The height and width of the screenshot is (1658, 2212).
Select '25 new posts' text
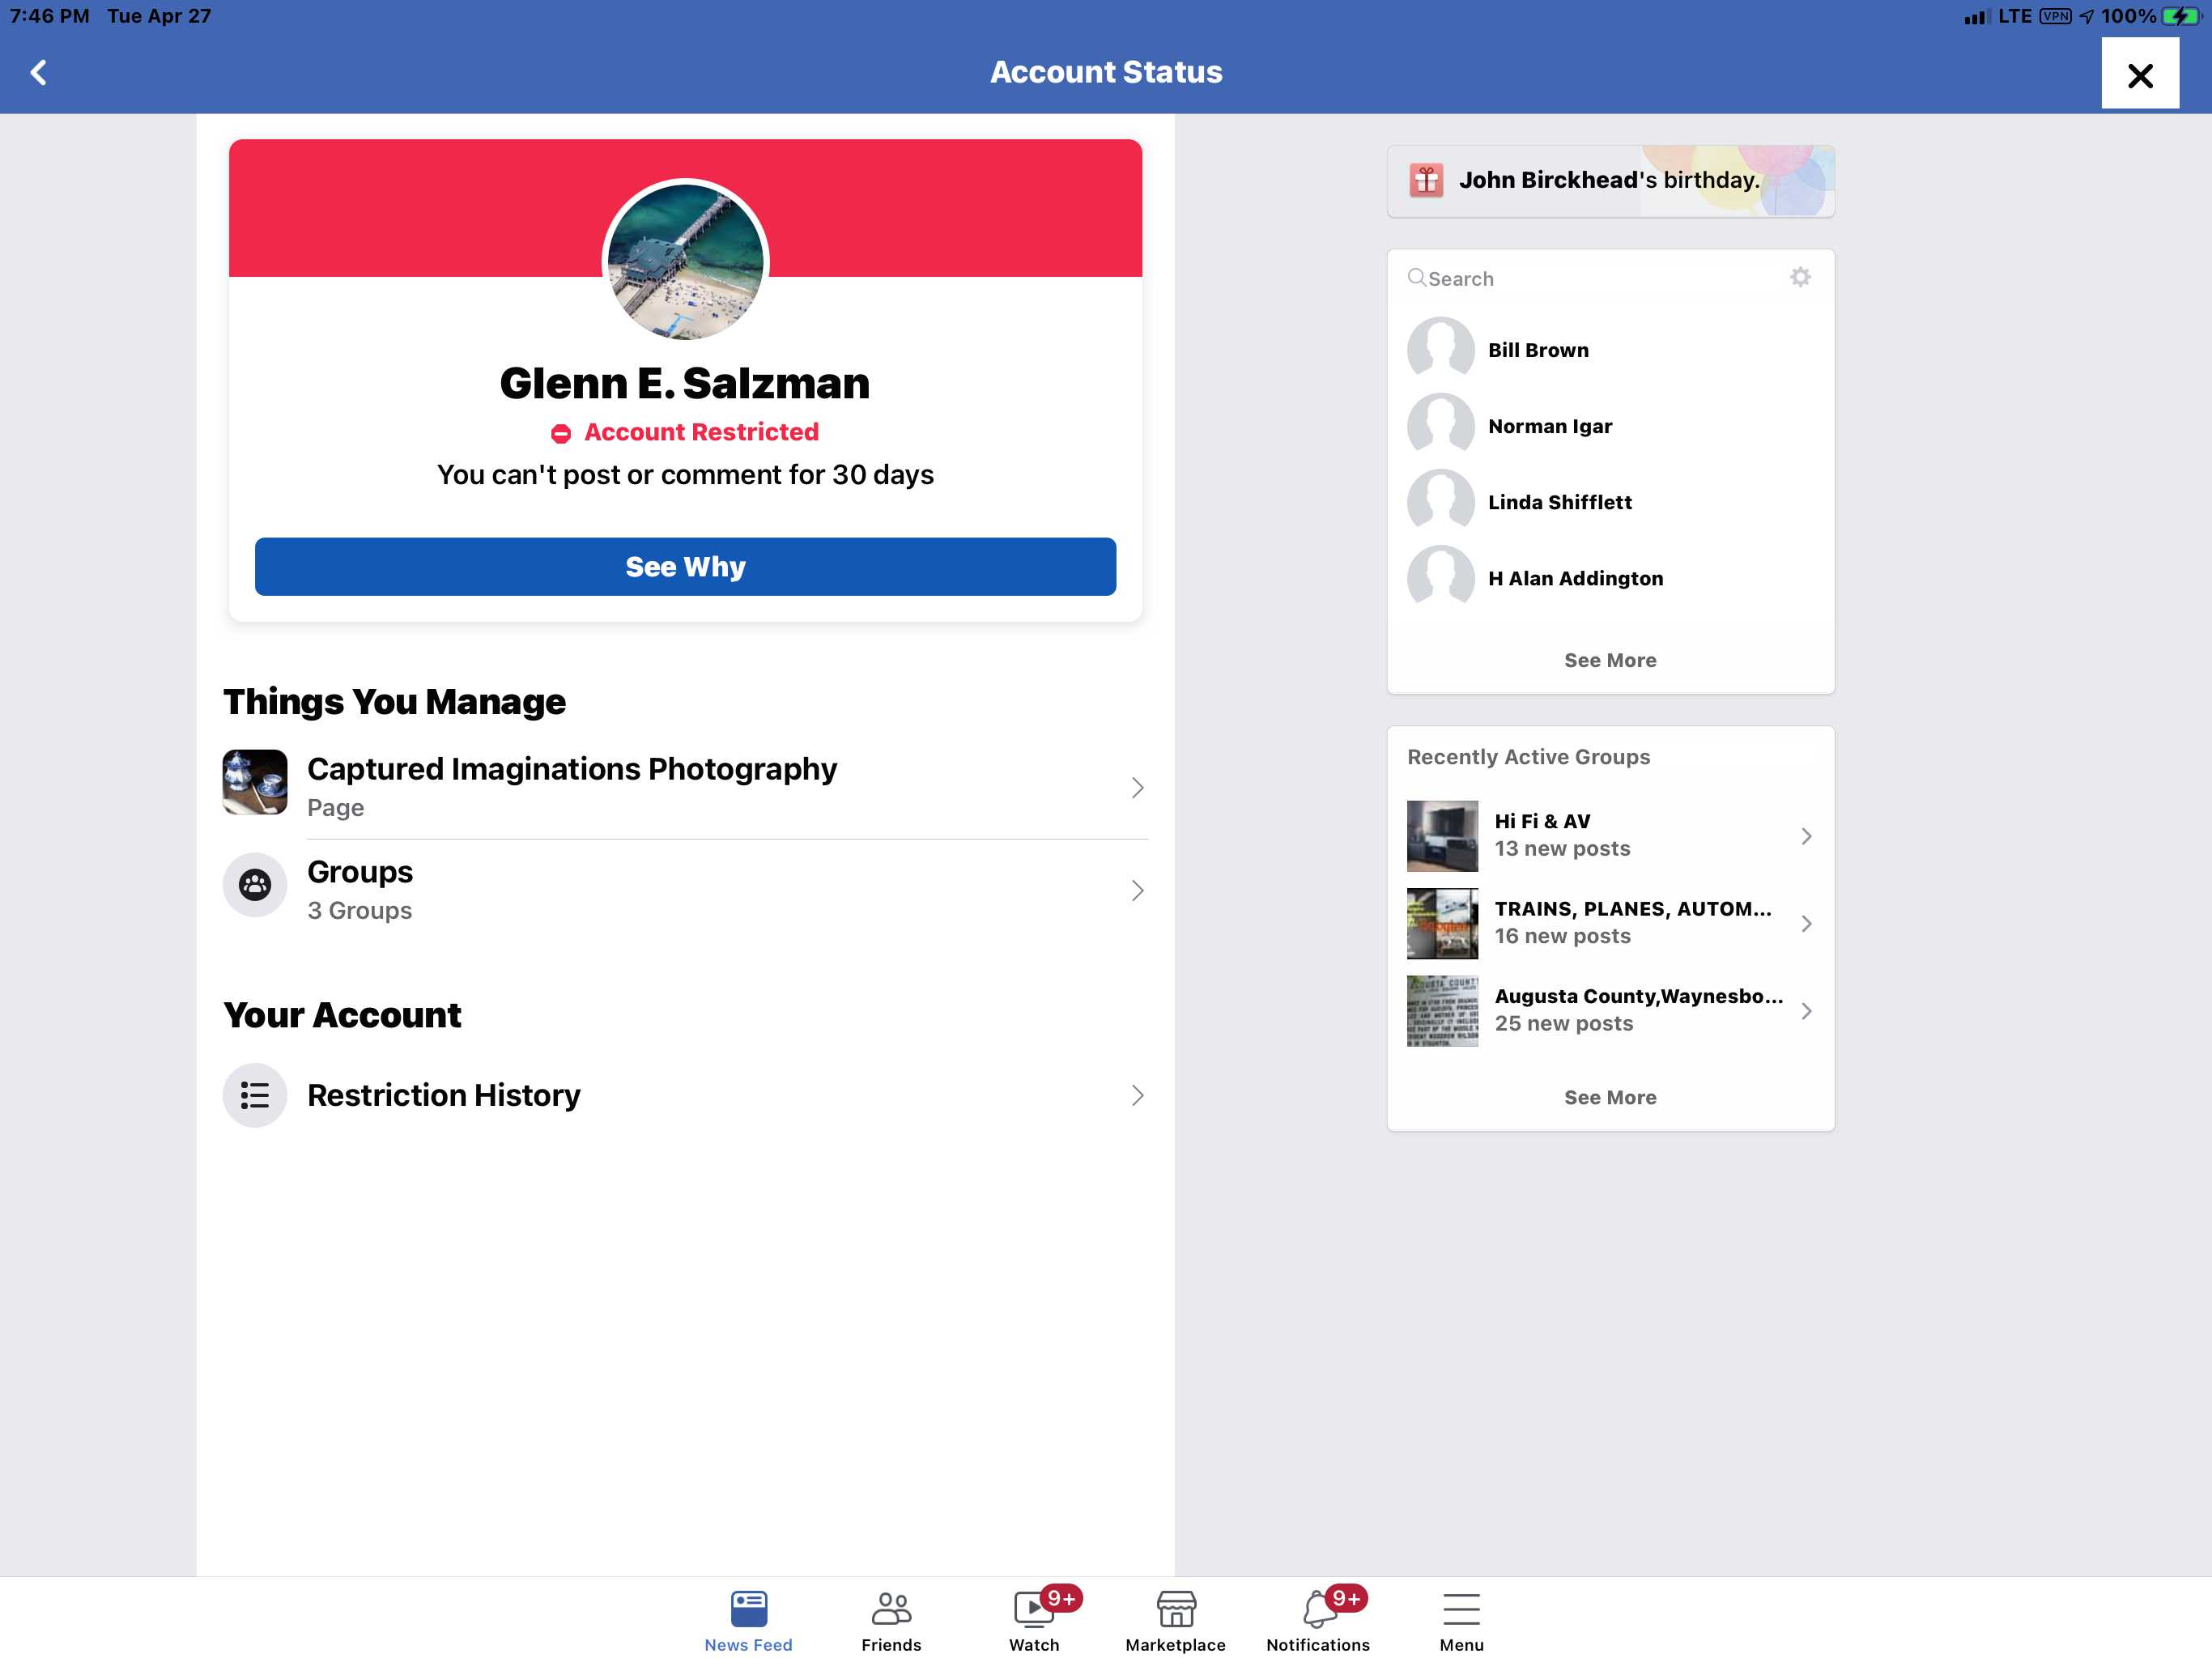[x=1563, y=1023]
